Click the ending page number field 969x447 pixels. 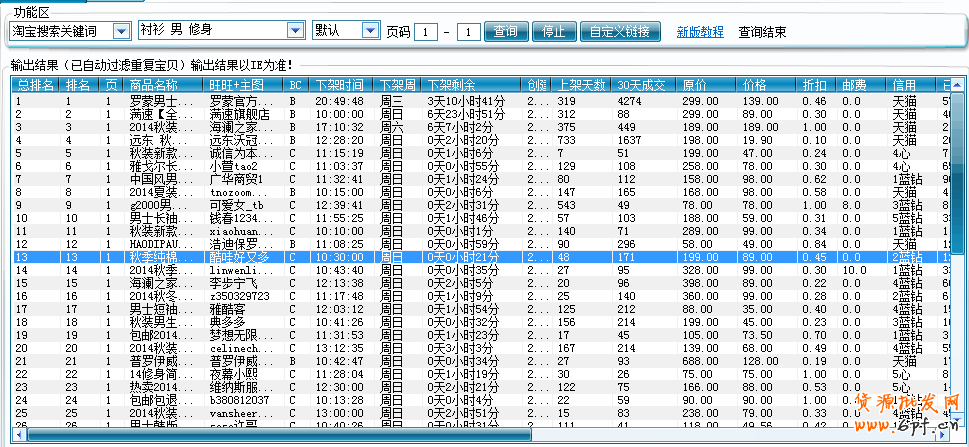pos(469,32)
